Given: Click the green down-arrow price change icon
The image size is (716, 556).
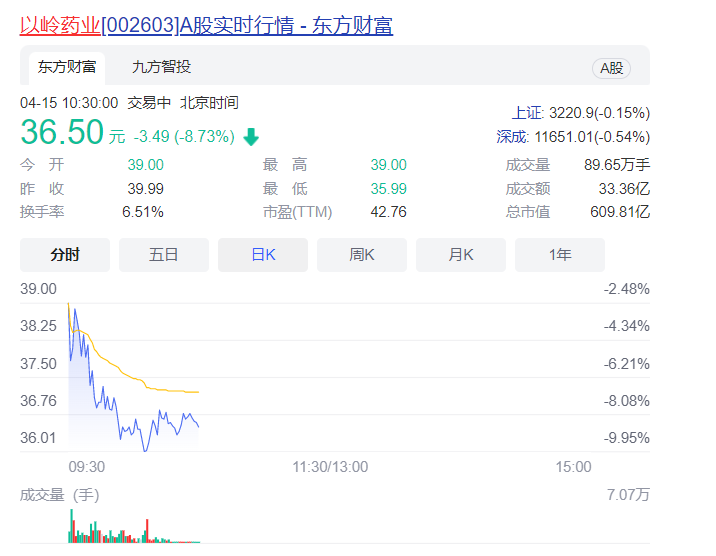Looking at the screenshot, I should click(x=250, y=137).
